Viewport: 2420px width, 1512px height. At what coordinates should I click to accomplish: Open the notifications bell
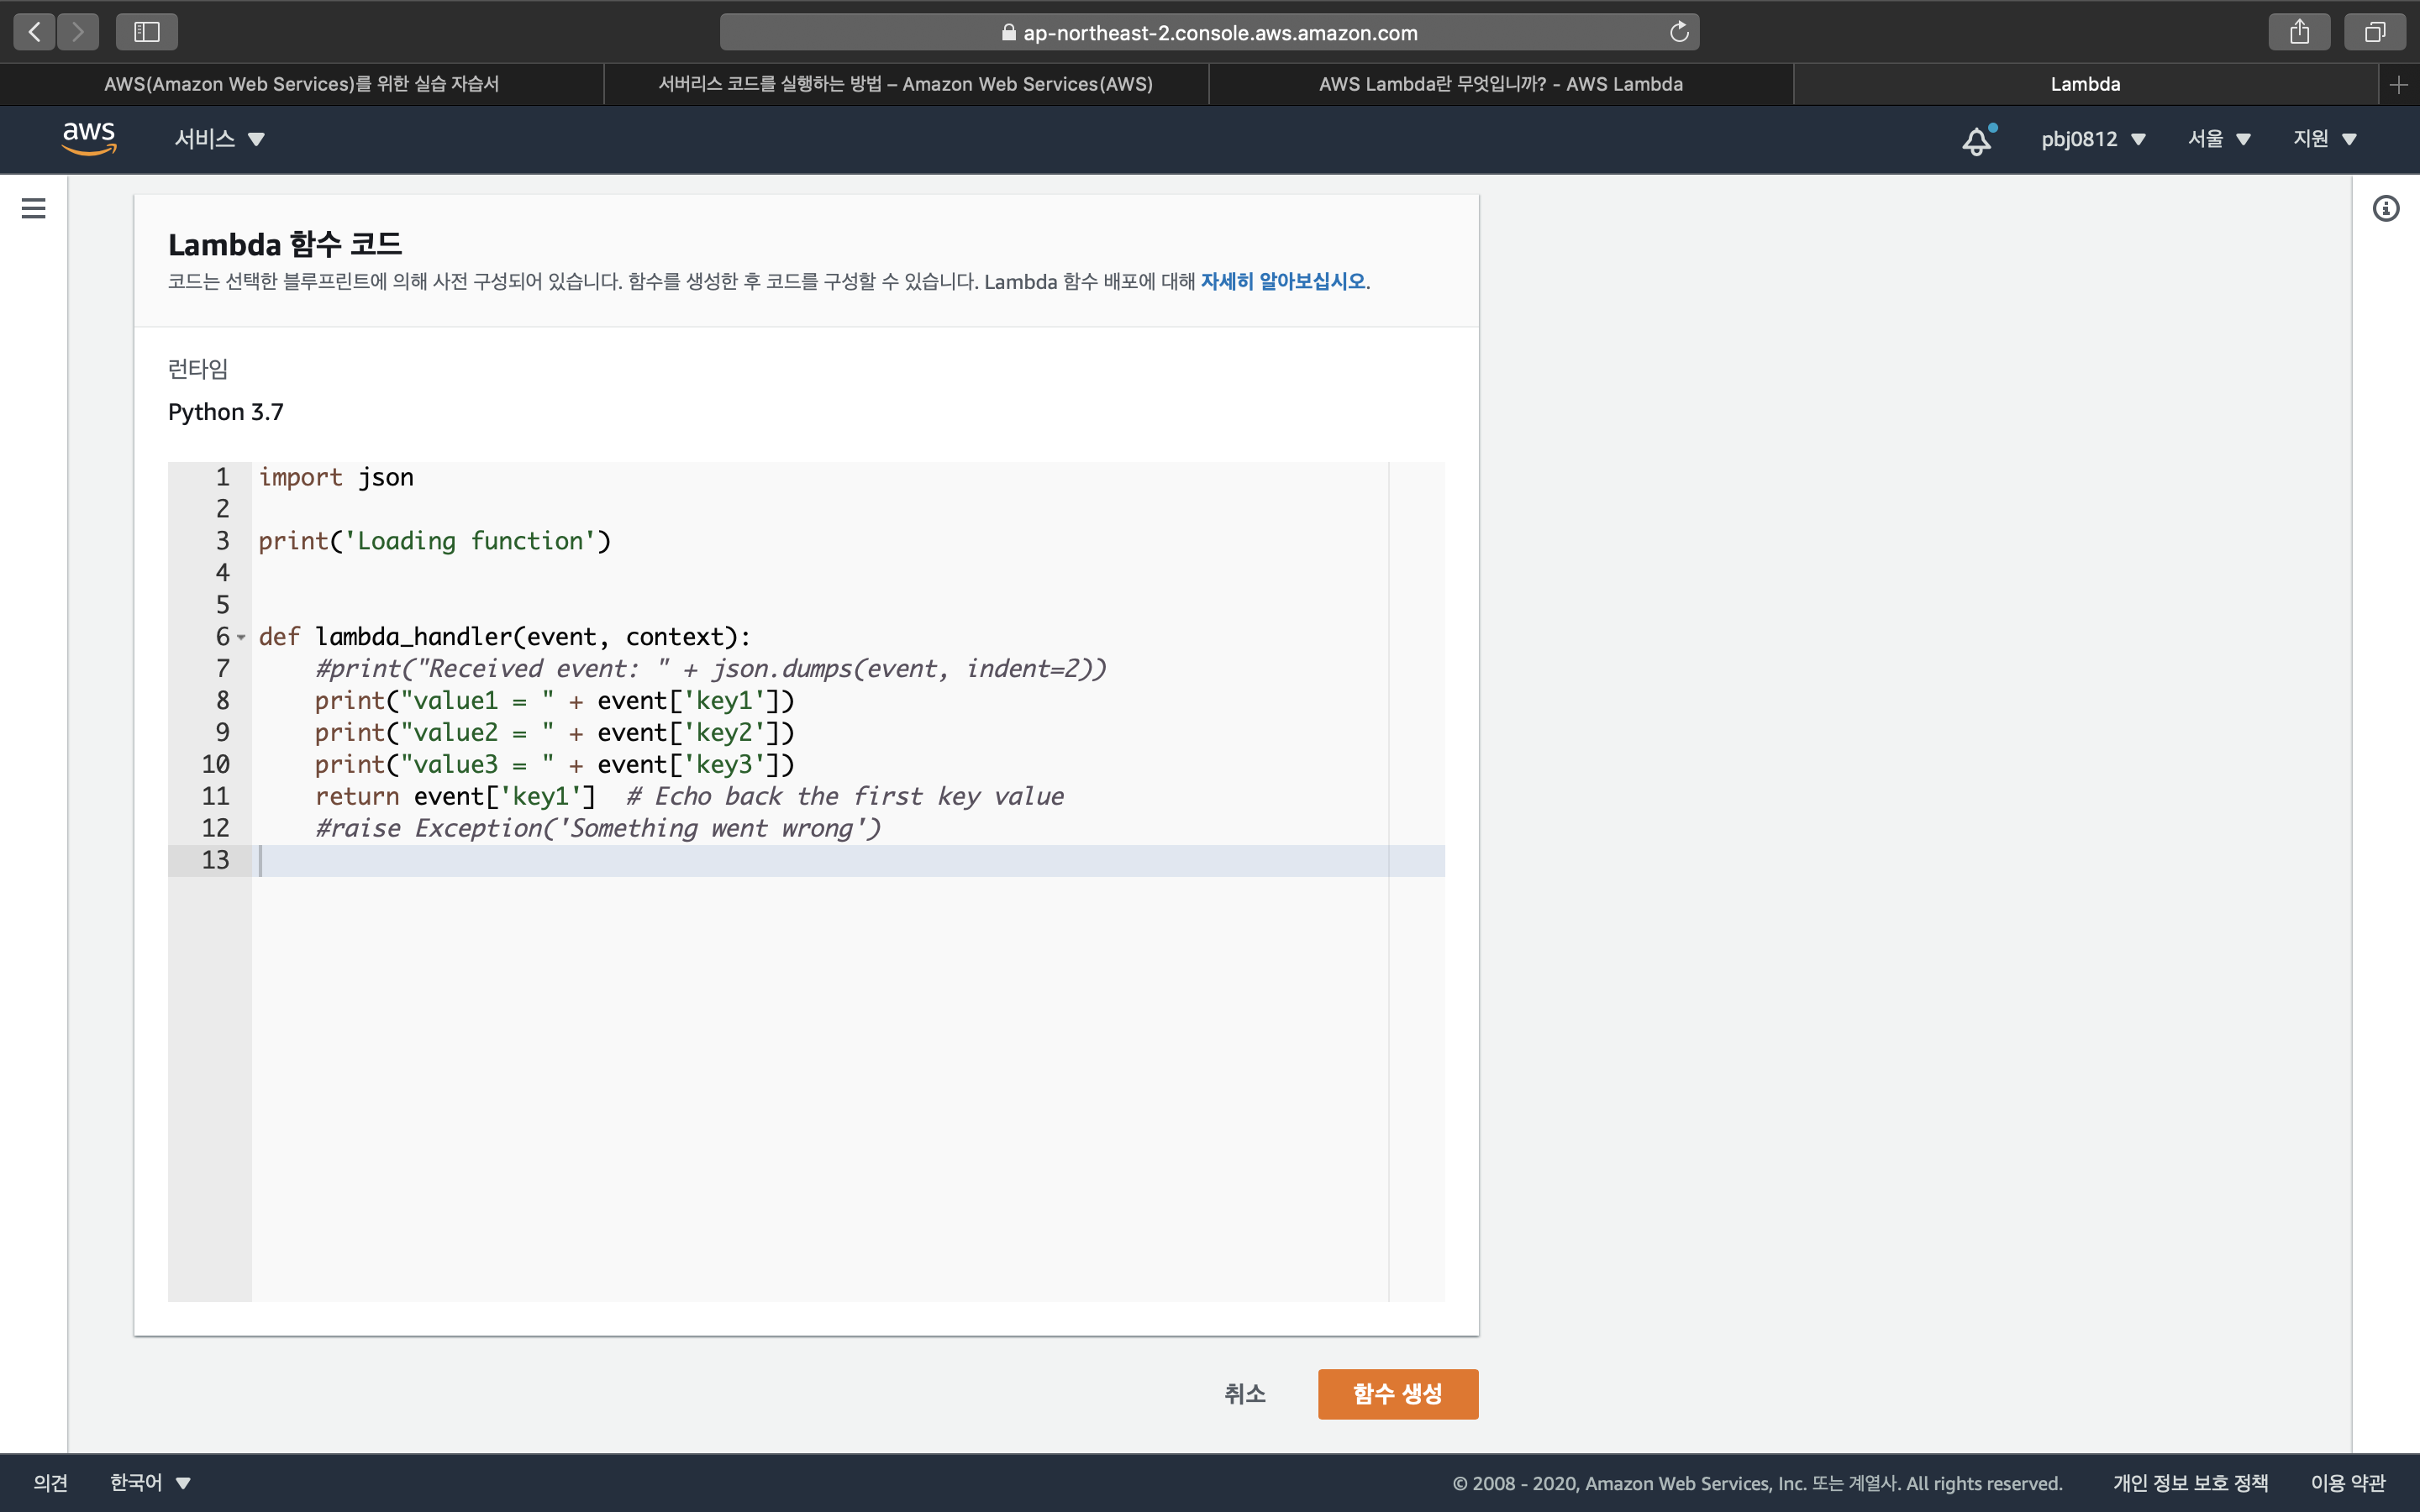(1976, 140)
